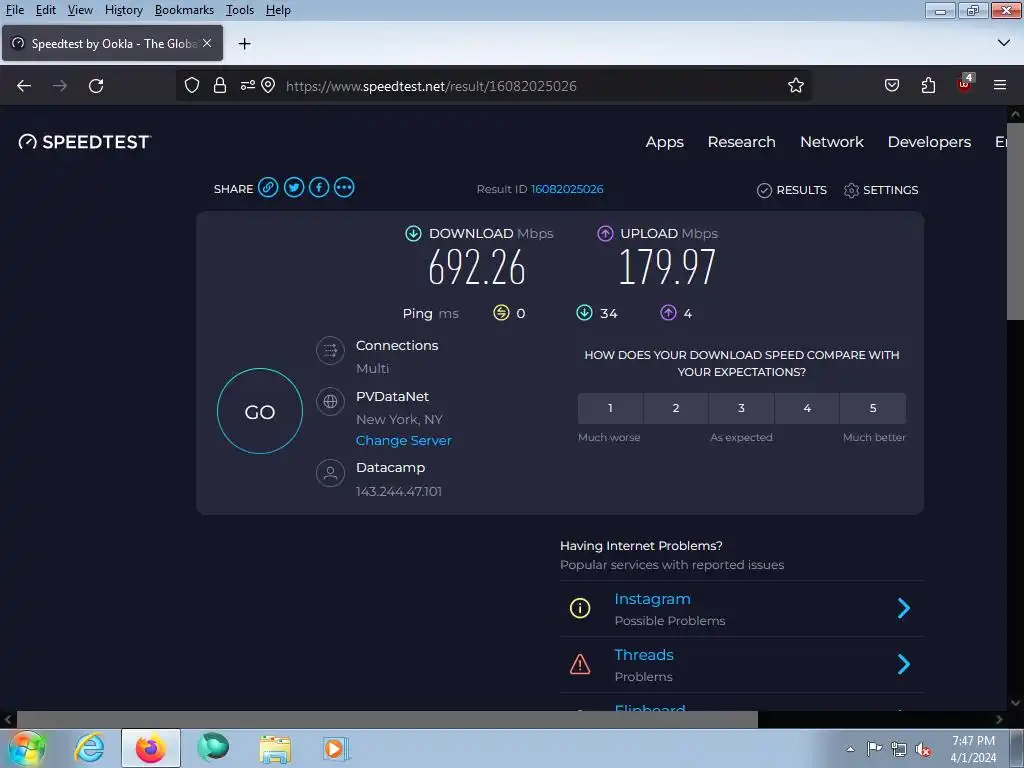Rate download speed as 5
Viewport: 1024px width, 768px height.
[873, 408]
